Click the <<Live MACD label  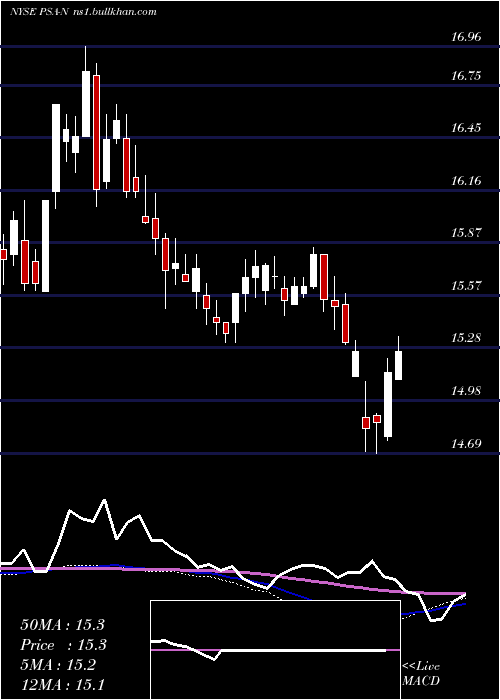(421, 674)
